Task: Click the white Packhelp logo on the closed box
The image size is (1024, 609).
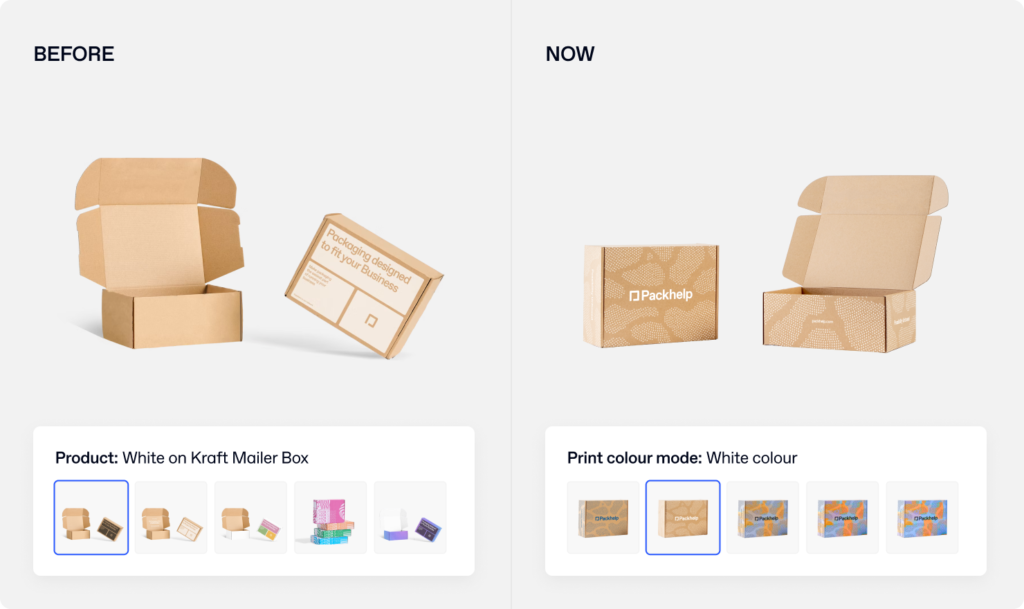Action: (660, 295)
